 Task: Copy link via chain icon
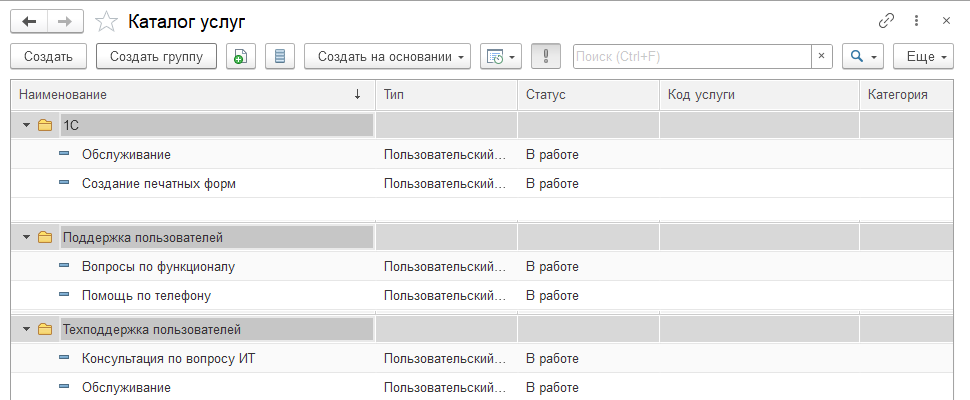[x=886, y=21]
